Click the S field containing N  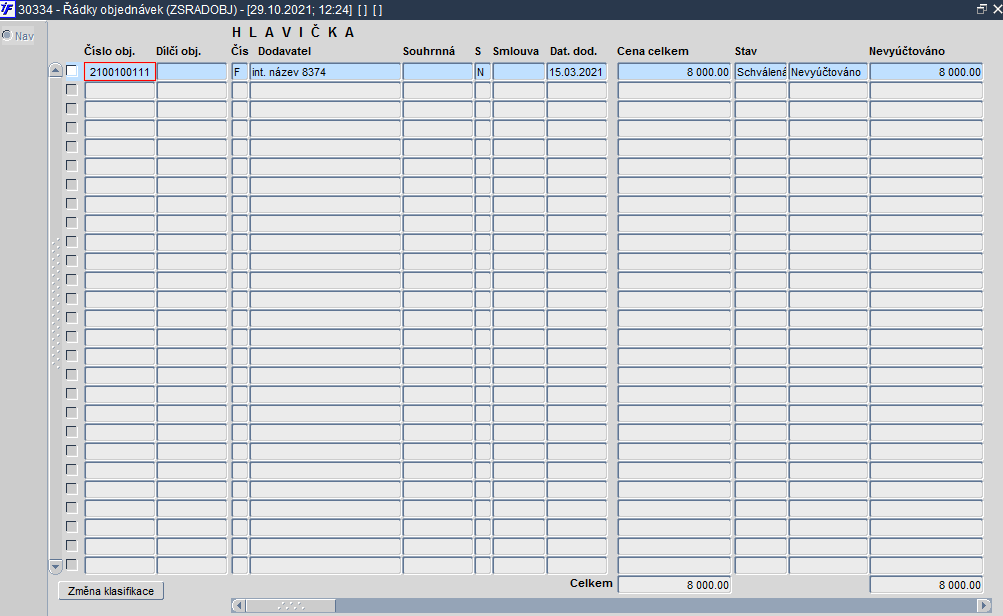[483, 72]
